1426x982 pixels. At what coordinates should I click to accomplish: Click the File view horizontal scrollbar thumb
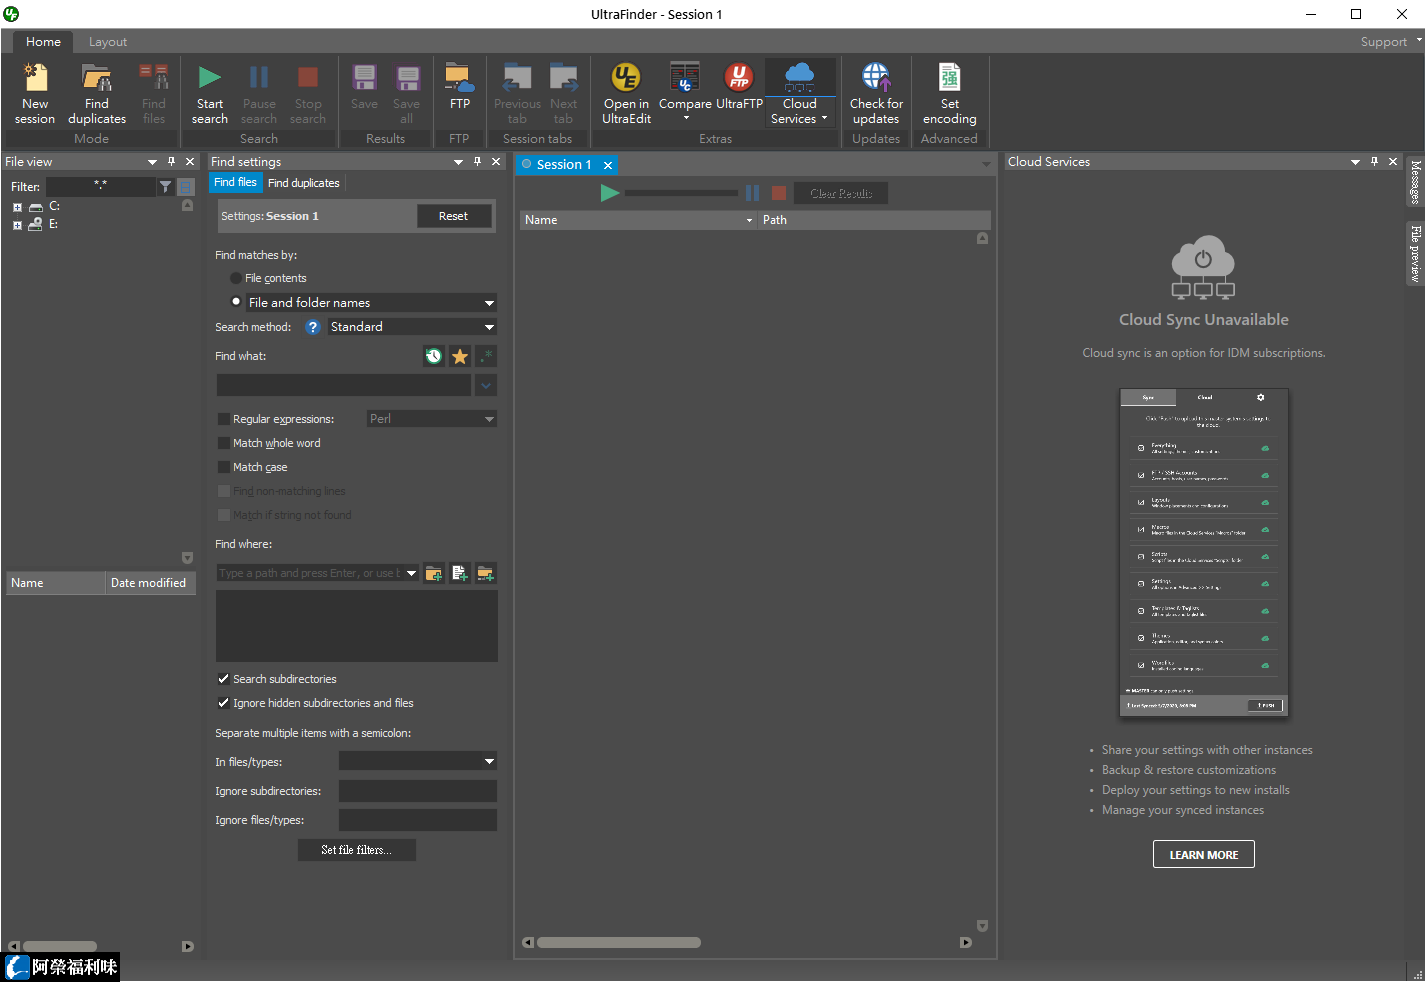pyautogui.click(x=60, y=946)
